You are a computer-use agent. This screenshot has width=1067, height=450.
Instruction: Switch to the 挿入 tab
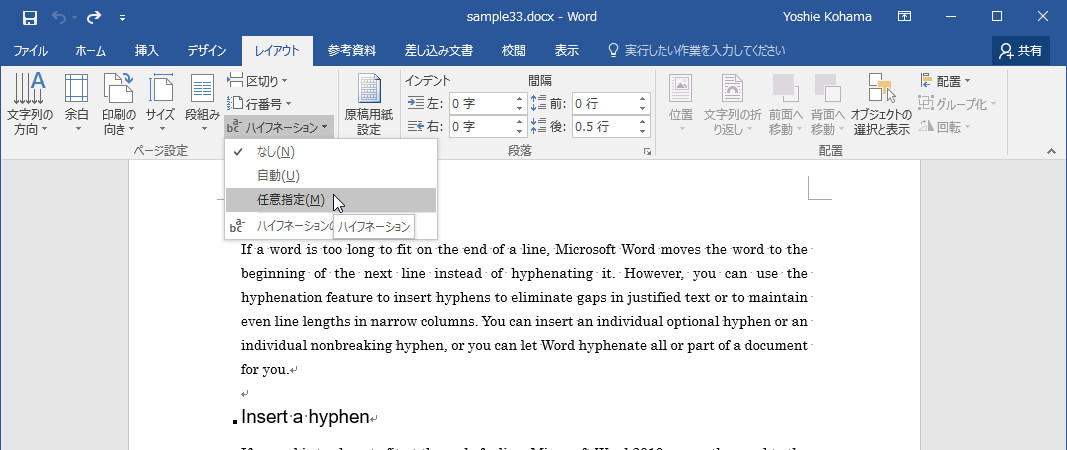pyautogui.click(x=146, y=50)
